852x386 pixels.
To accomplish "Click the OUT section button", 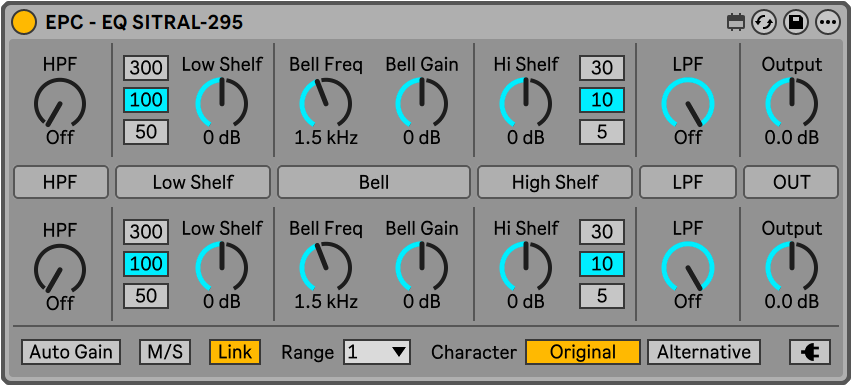I will (x=791, y=182).
